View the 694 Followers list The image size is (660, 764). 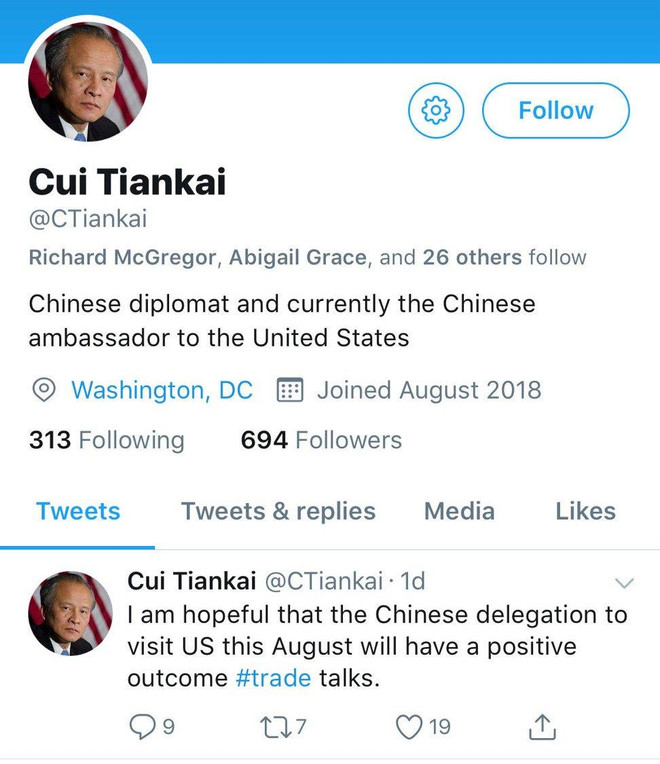coord(321,440)
